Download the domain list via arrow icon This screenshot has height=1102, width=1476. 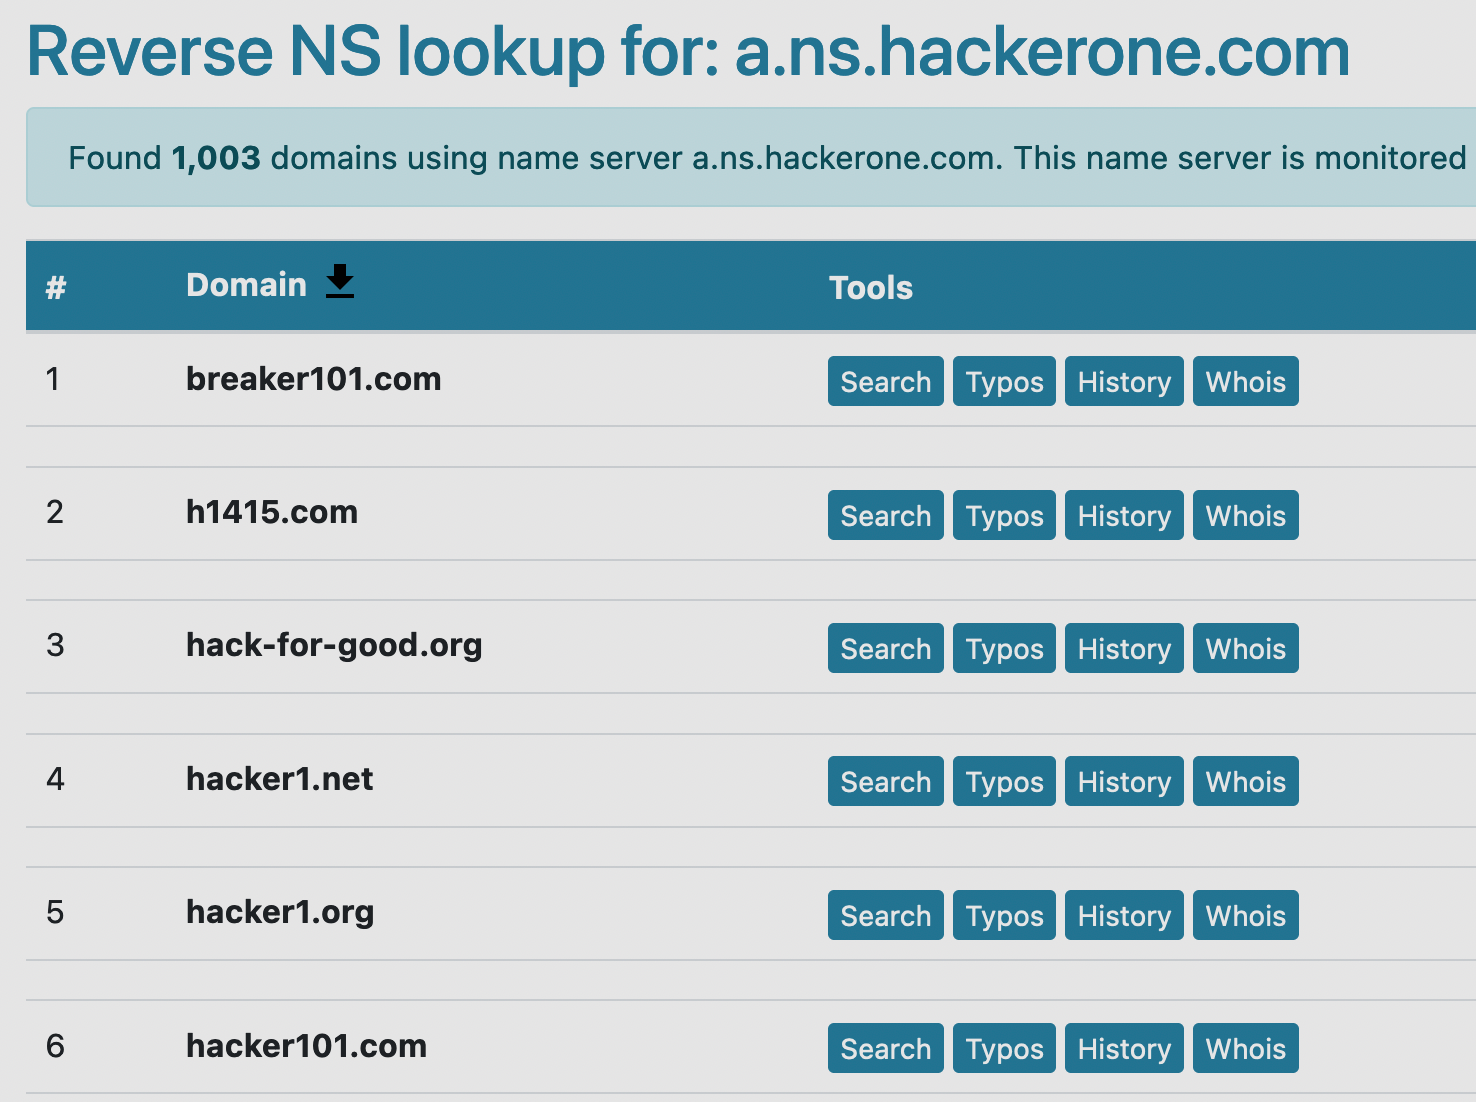tap(340, 282)
